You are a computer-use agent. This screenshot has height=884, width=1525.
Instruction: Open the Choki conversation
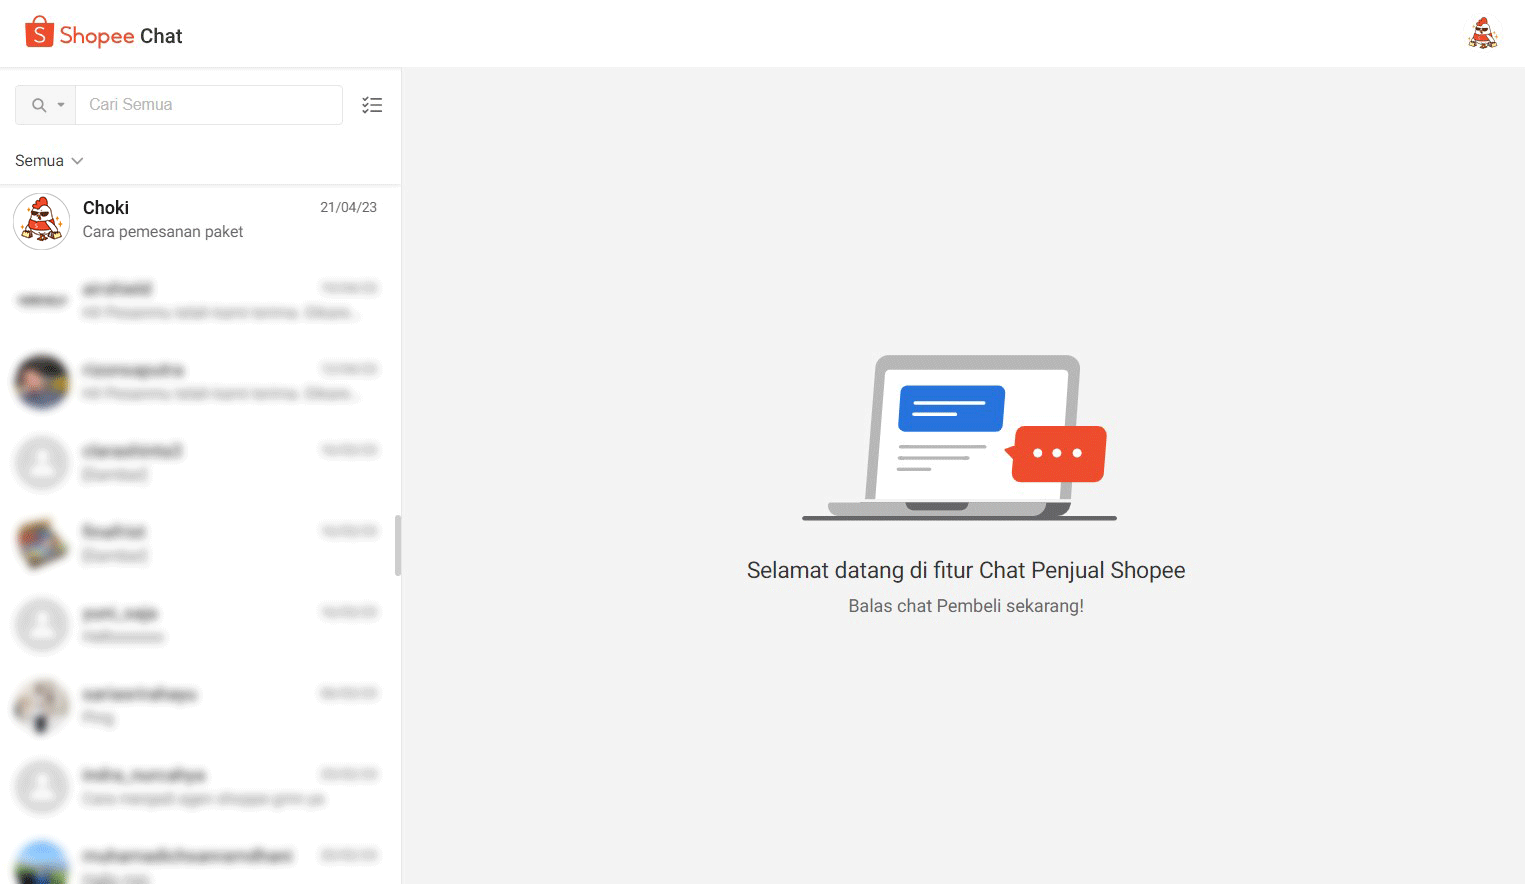point(200,221)
